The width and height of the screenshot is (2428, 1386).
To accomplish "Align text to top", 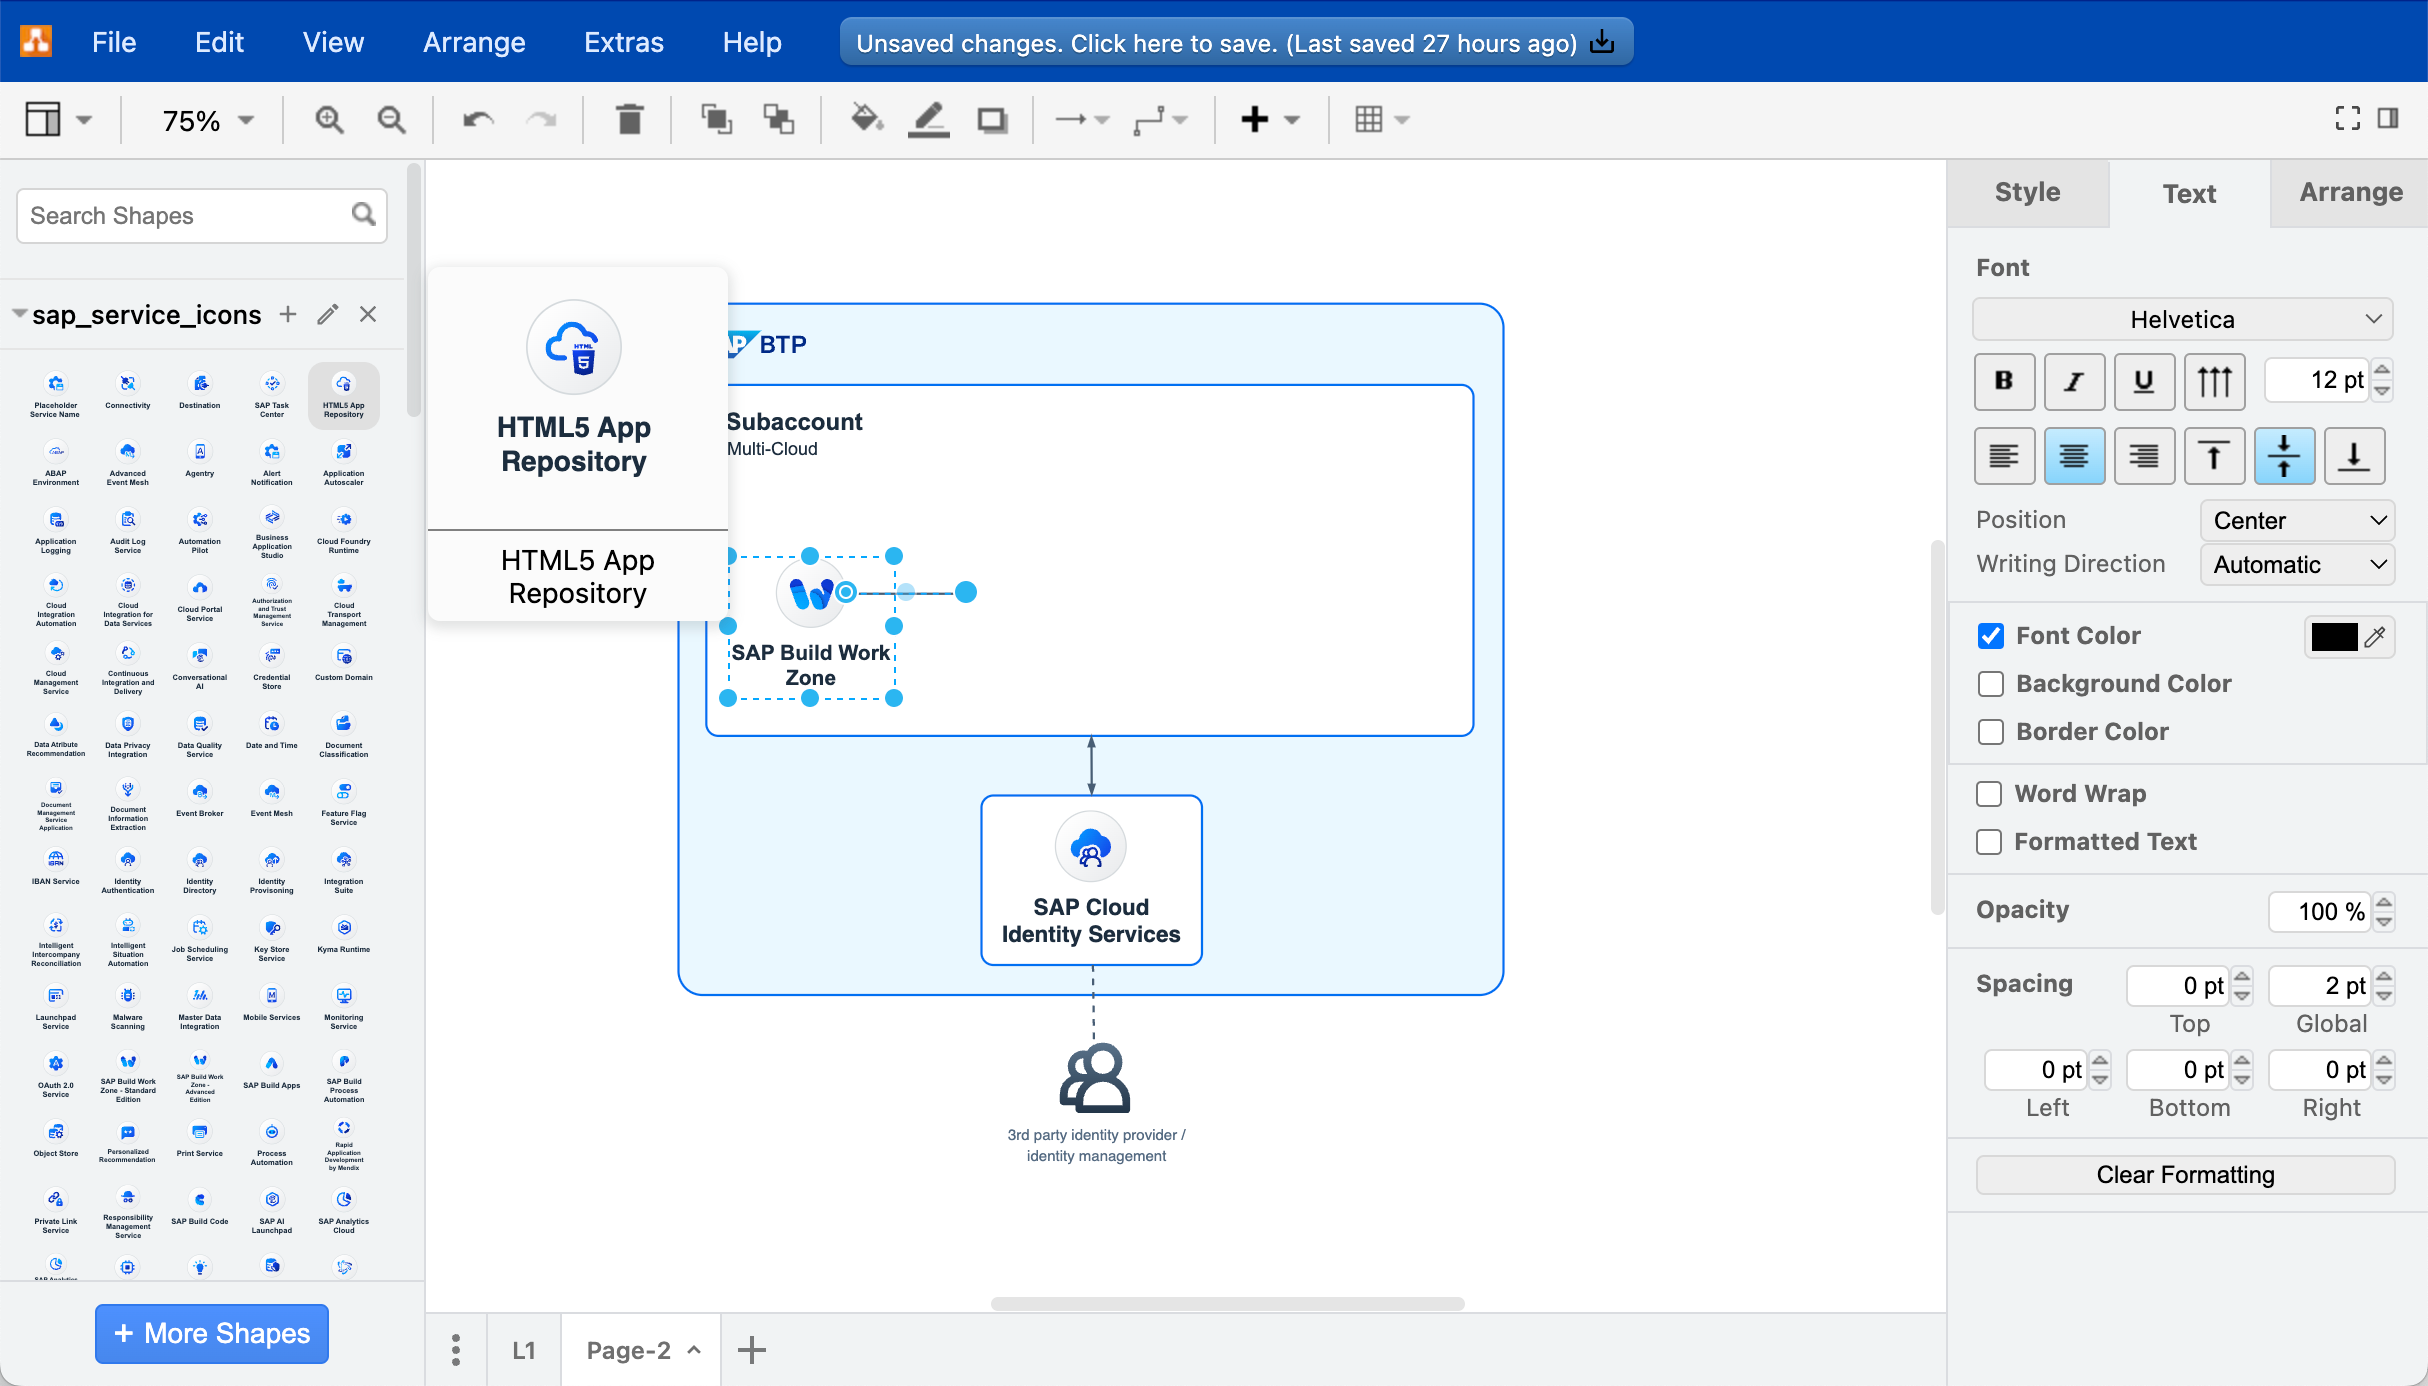I will tap(2214, 456).
